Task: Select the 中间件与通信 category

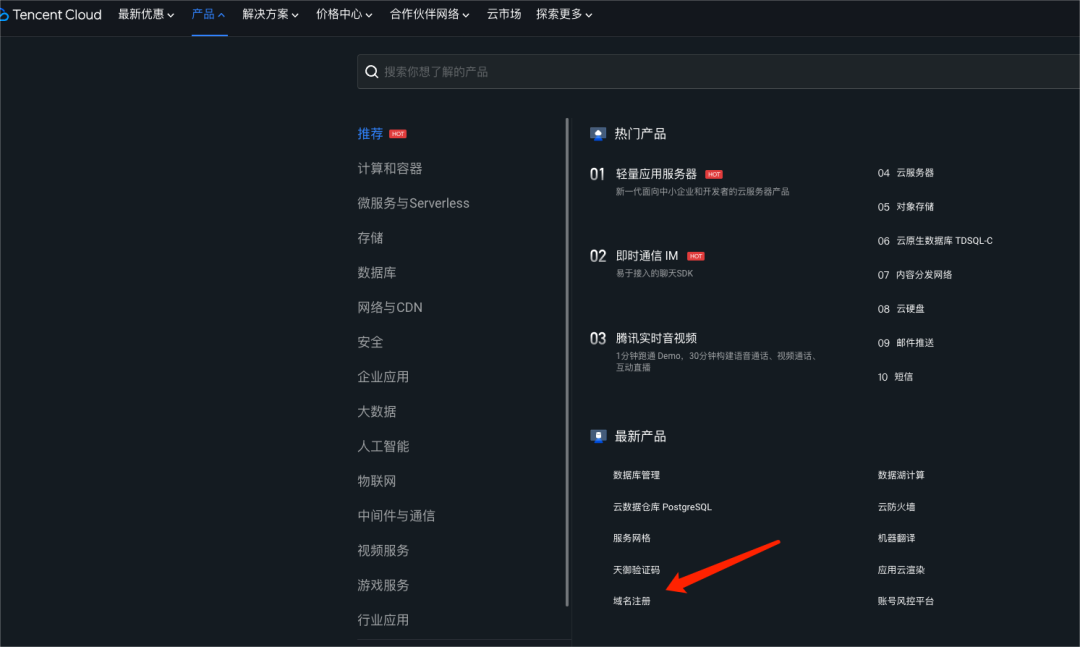Action: coord(396,515)
